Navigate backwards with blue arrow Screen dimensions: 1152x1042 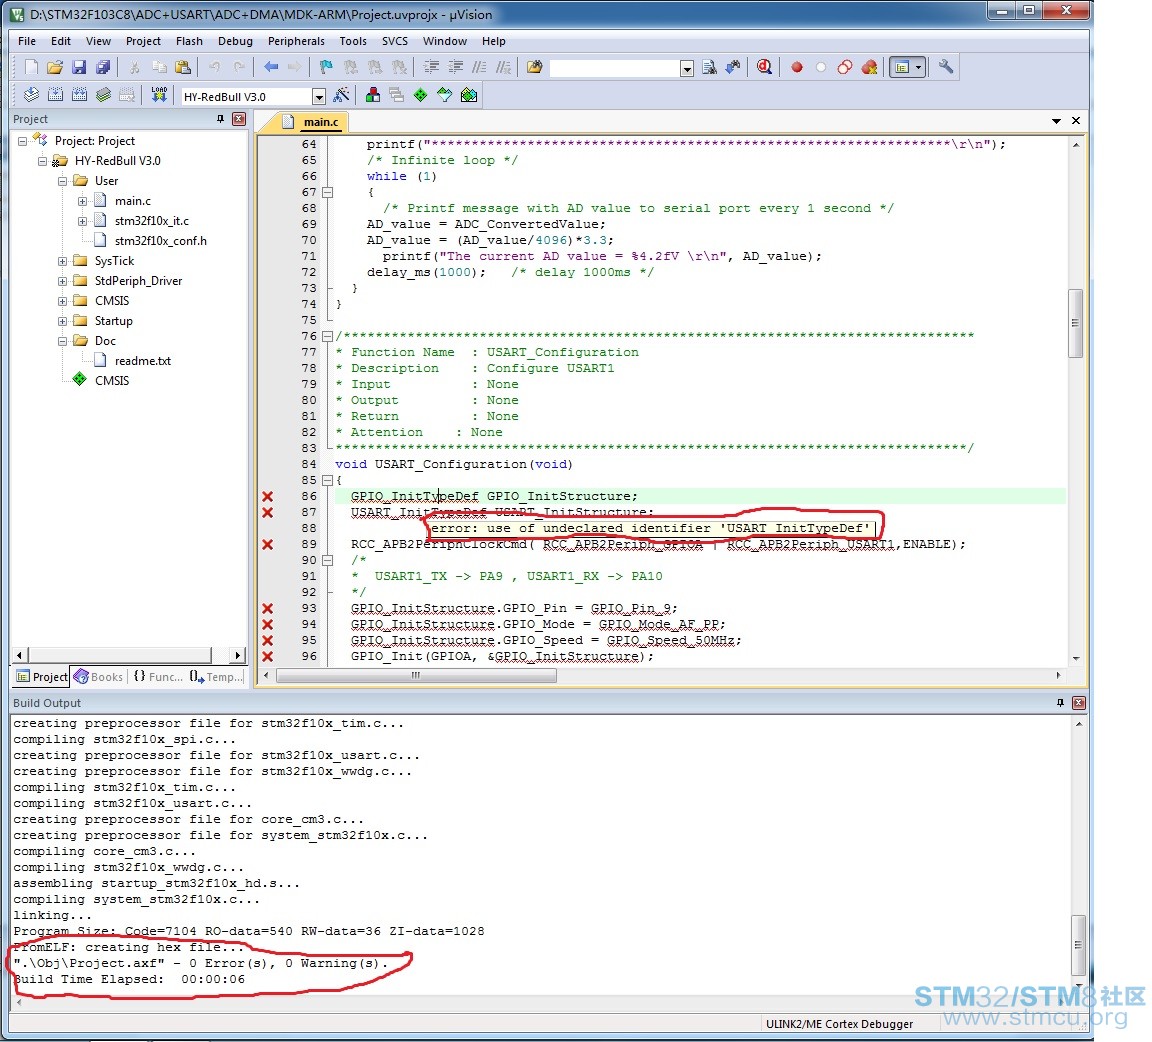pos(271,68)
